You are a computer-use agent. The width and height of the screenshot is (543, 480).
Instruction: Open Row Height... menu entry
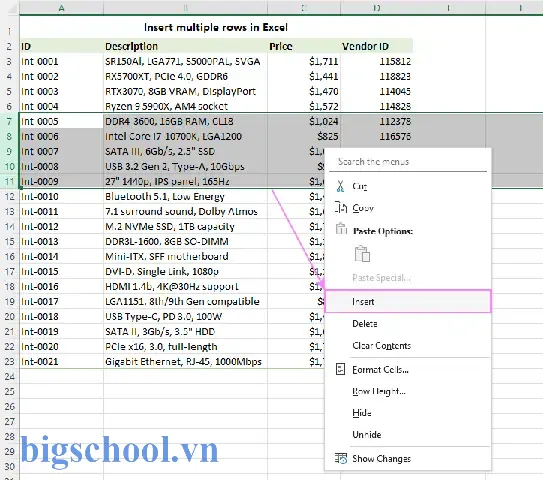pos(408,391)
